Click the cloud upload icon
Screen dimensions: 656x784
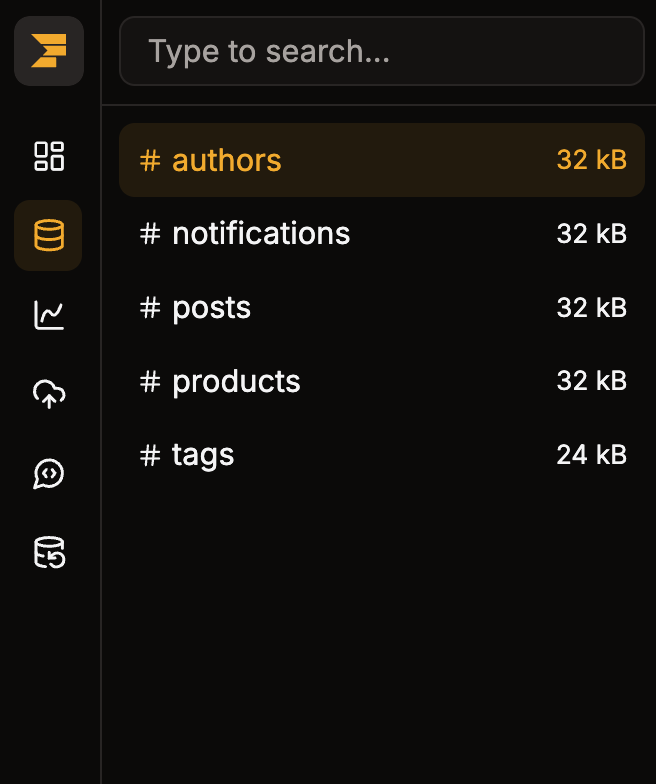pyautogui.click(x=49, y=395)
